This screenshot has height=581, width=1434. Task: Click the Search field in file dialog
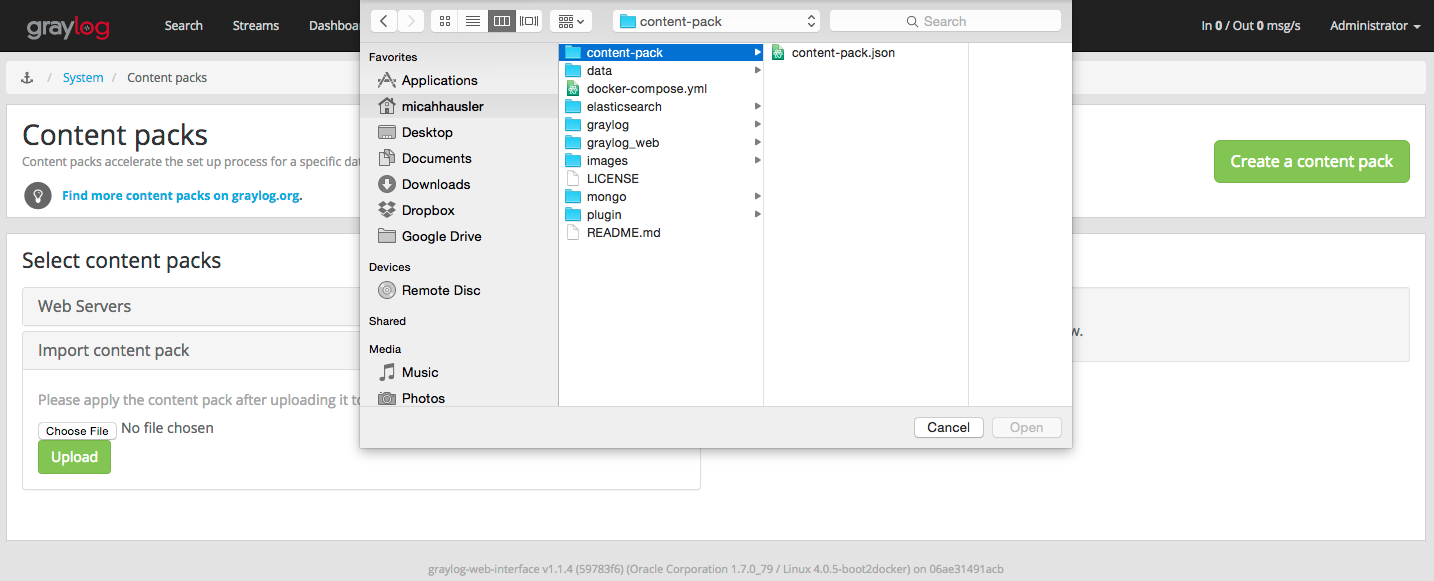945,20
